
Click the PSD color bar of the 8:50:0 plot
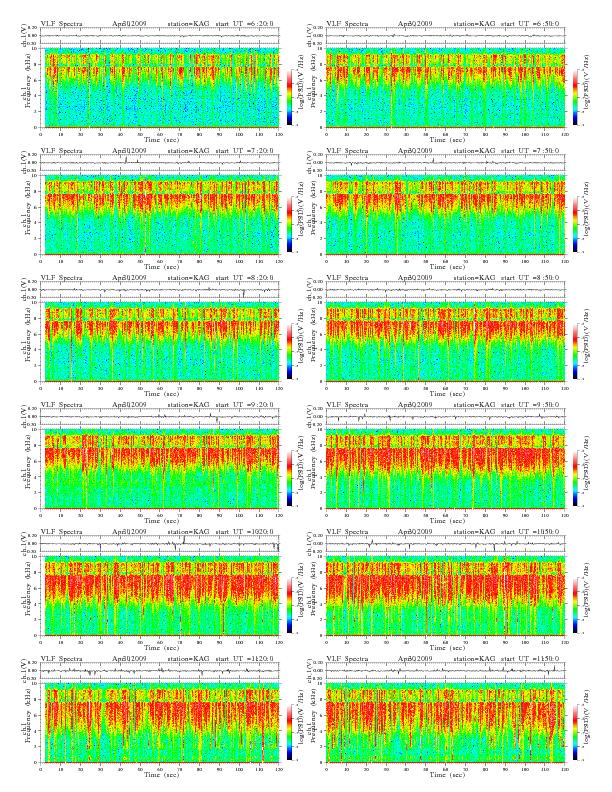576,351
